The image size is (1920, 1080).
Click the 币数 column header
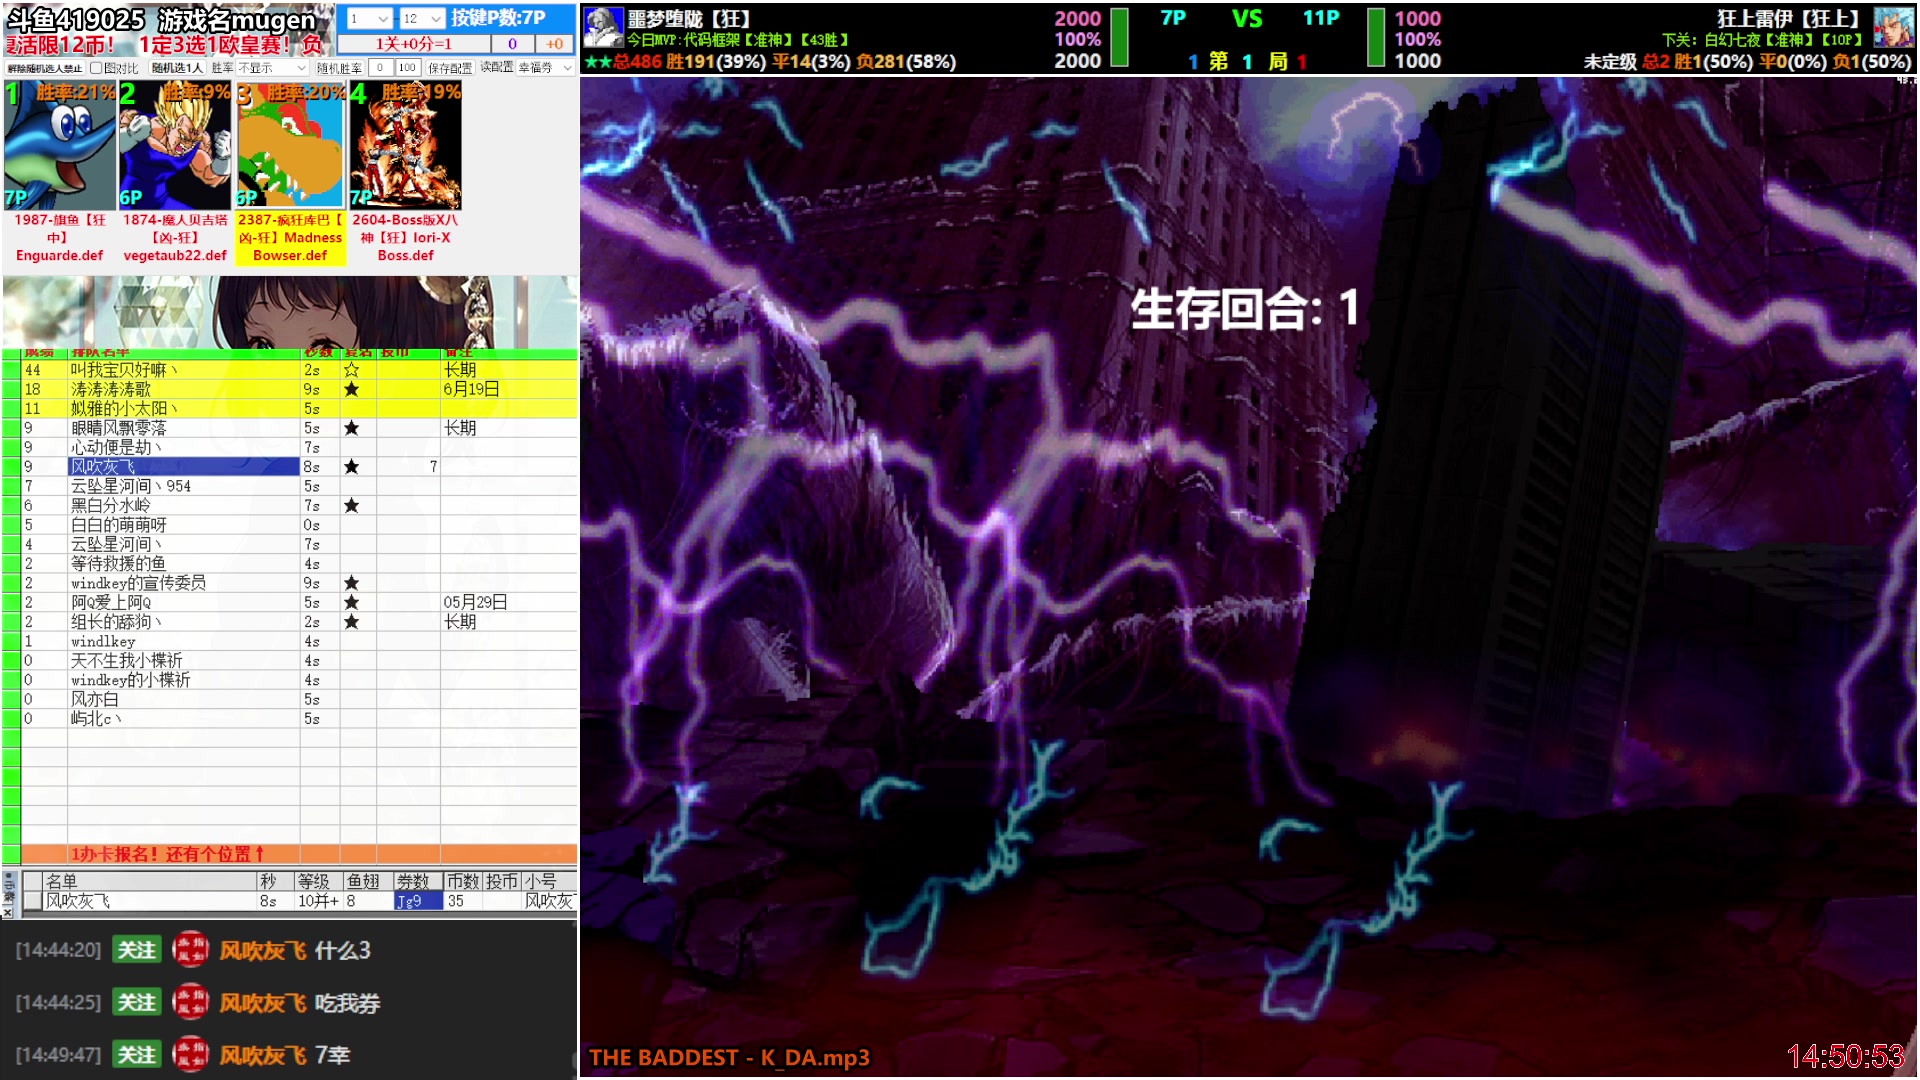pyautogui.click(x=463, y=881)
